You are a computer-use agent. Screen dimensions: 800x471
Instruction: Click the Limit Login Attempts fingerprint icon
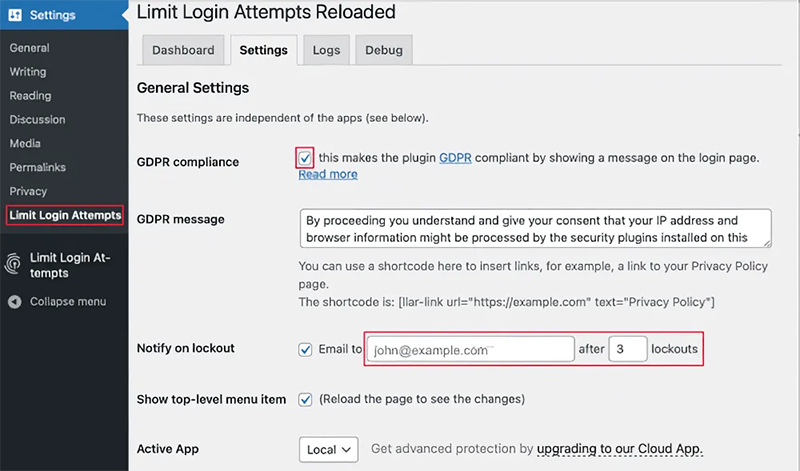click(13, 264)
